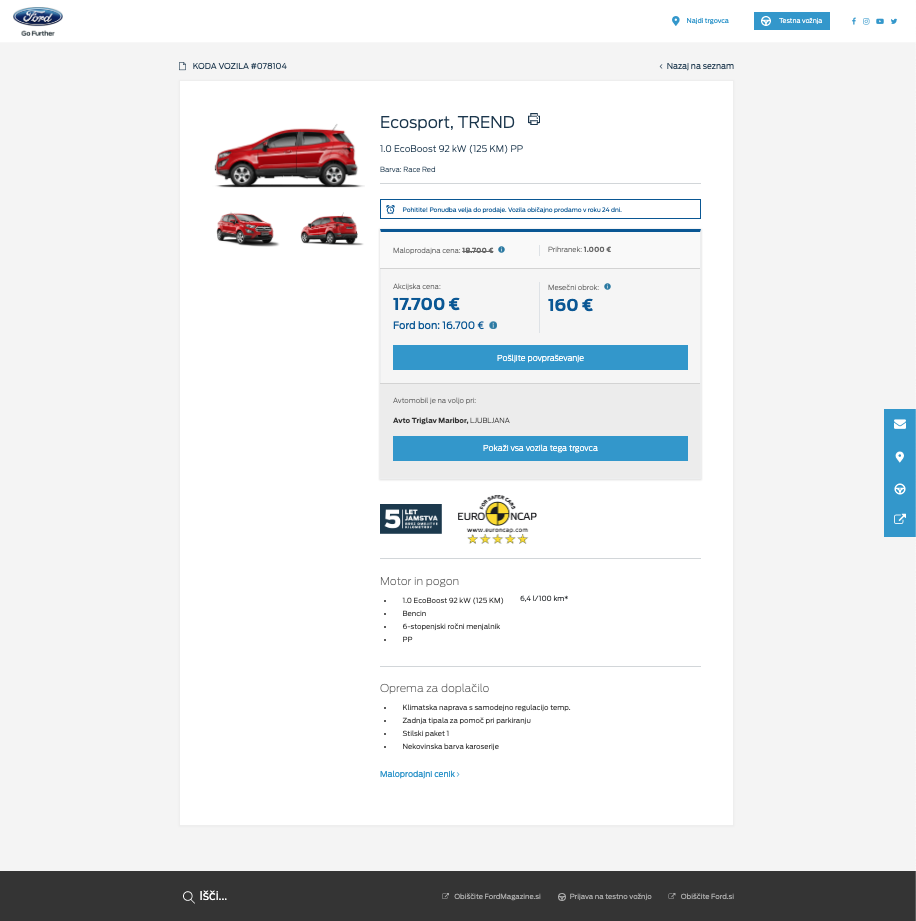Click the 6,4 l/100 km consumption value

pos(544,599)
